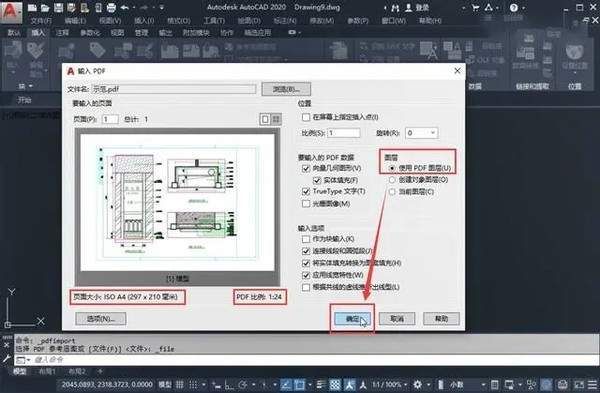
Task: Toggle the drawing grid display in status bar
Action: click(x=179, y=385)
